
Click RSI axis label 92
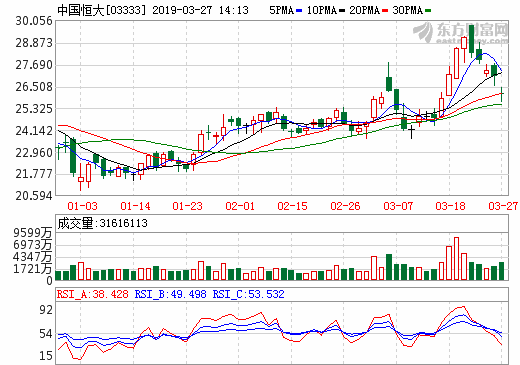[46, 310]
